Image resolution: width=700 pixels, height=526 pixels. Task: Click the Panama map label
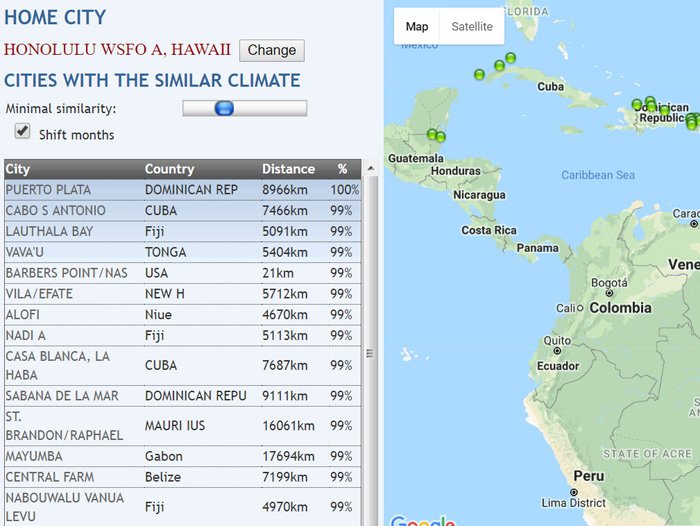point(538,248)
